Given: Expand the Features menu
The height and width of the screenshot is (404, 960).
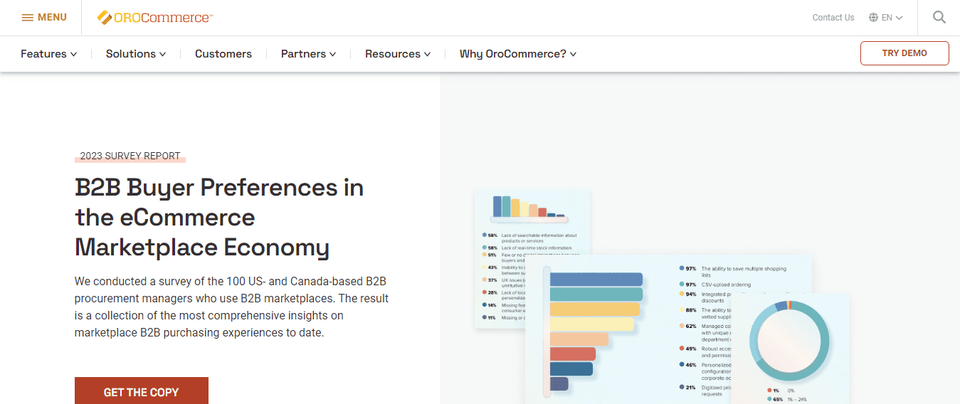Looking at the screenshot, I should tap(49, 54).
